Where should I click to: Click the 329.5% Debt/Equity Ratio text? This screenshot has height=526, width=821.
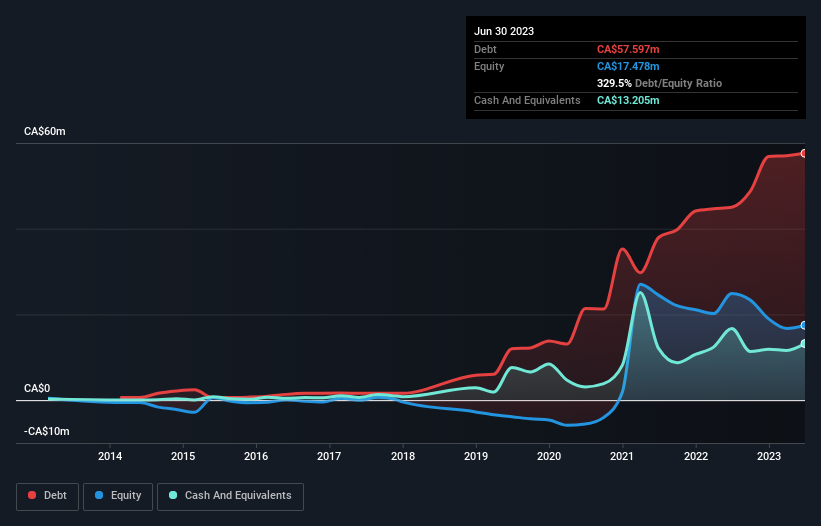(x=659, y=83)
